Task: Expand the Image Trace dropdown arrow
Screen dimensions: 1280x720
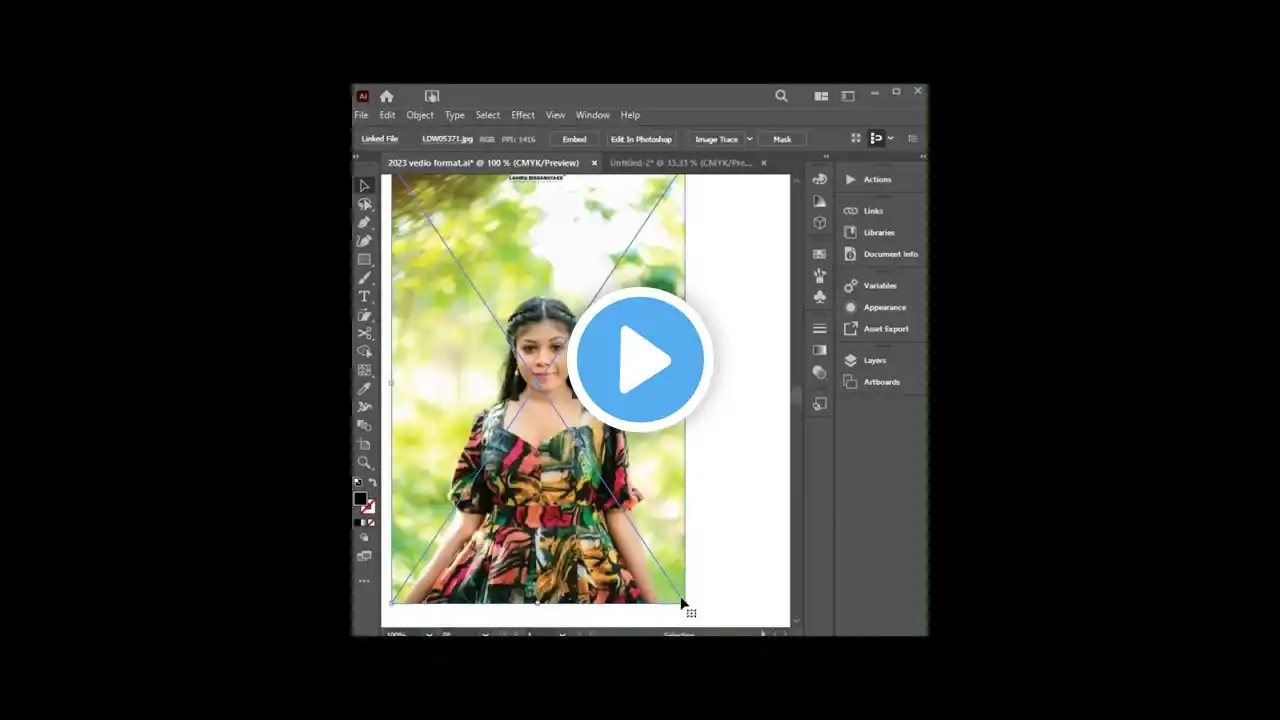Action: click(749, 139)
